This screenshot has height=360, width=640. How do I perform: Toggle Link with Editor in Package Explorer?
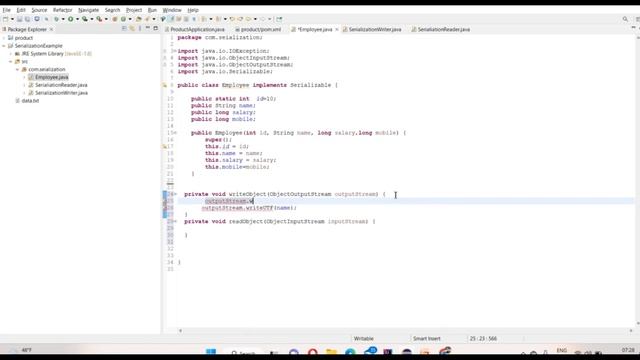point(132,29)
